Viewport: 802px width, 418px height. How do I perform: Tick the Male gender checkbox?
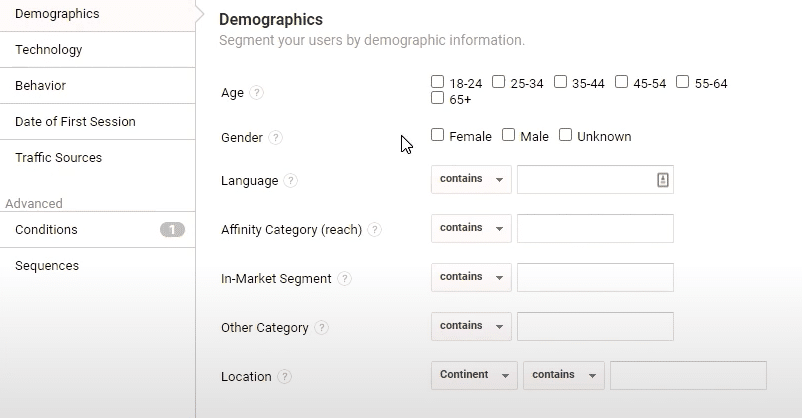[x=508, y=135]
